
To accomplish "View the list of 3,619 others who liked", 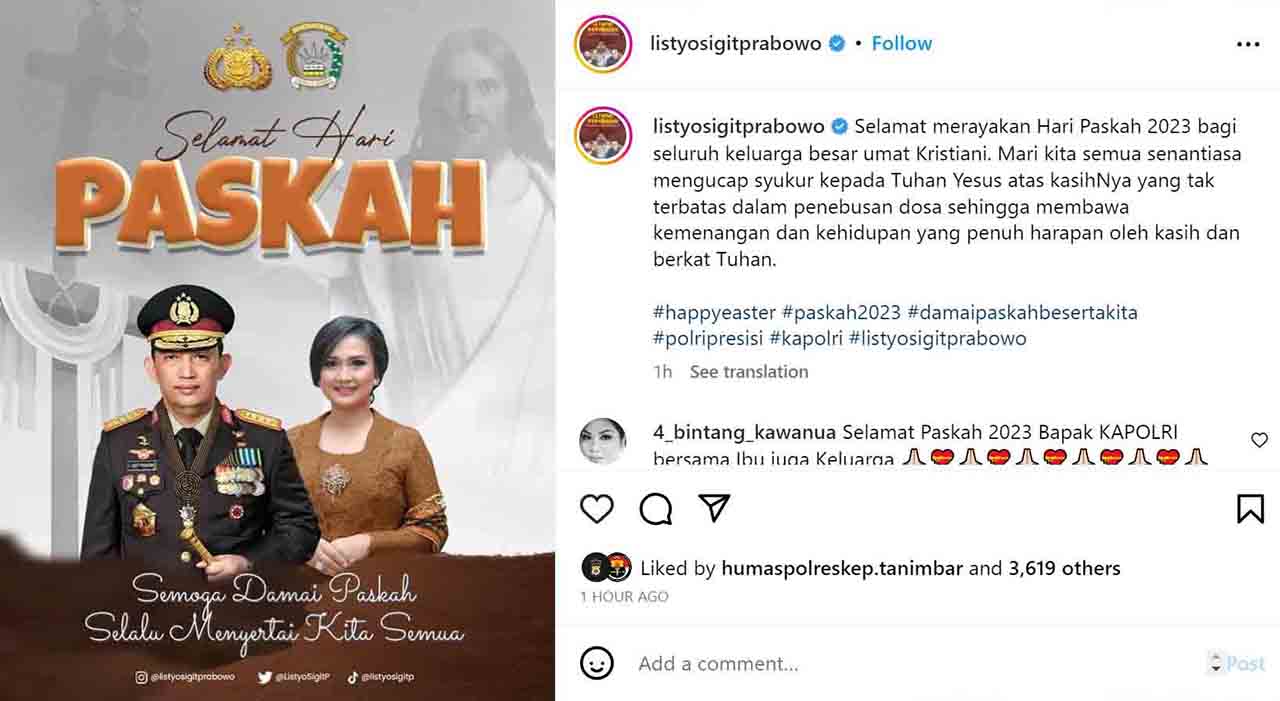I will click(1064, 568).
